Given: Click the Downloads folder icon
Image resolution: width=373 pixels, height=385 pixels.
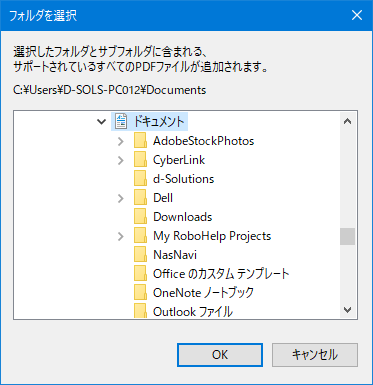Looking at the screenshot, I should click(x=140, y=217).
